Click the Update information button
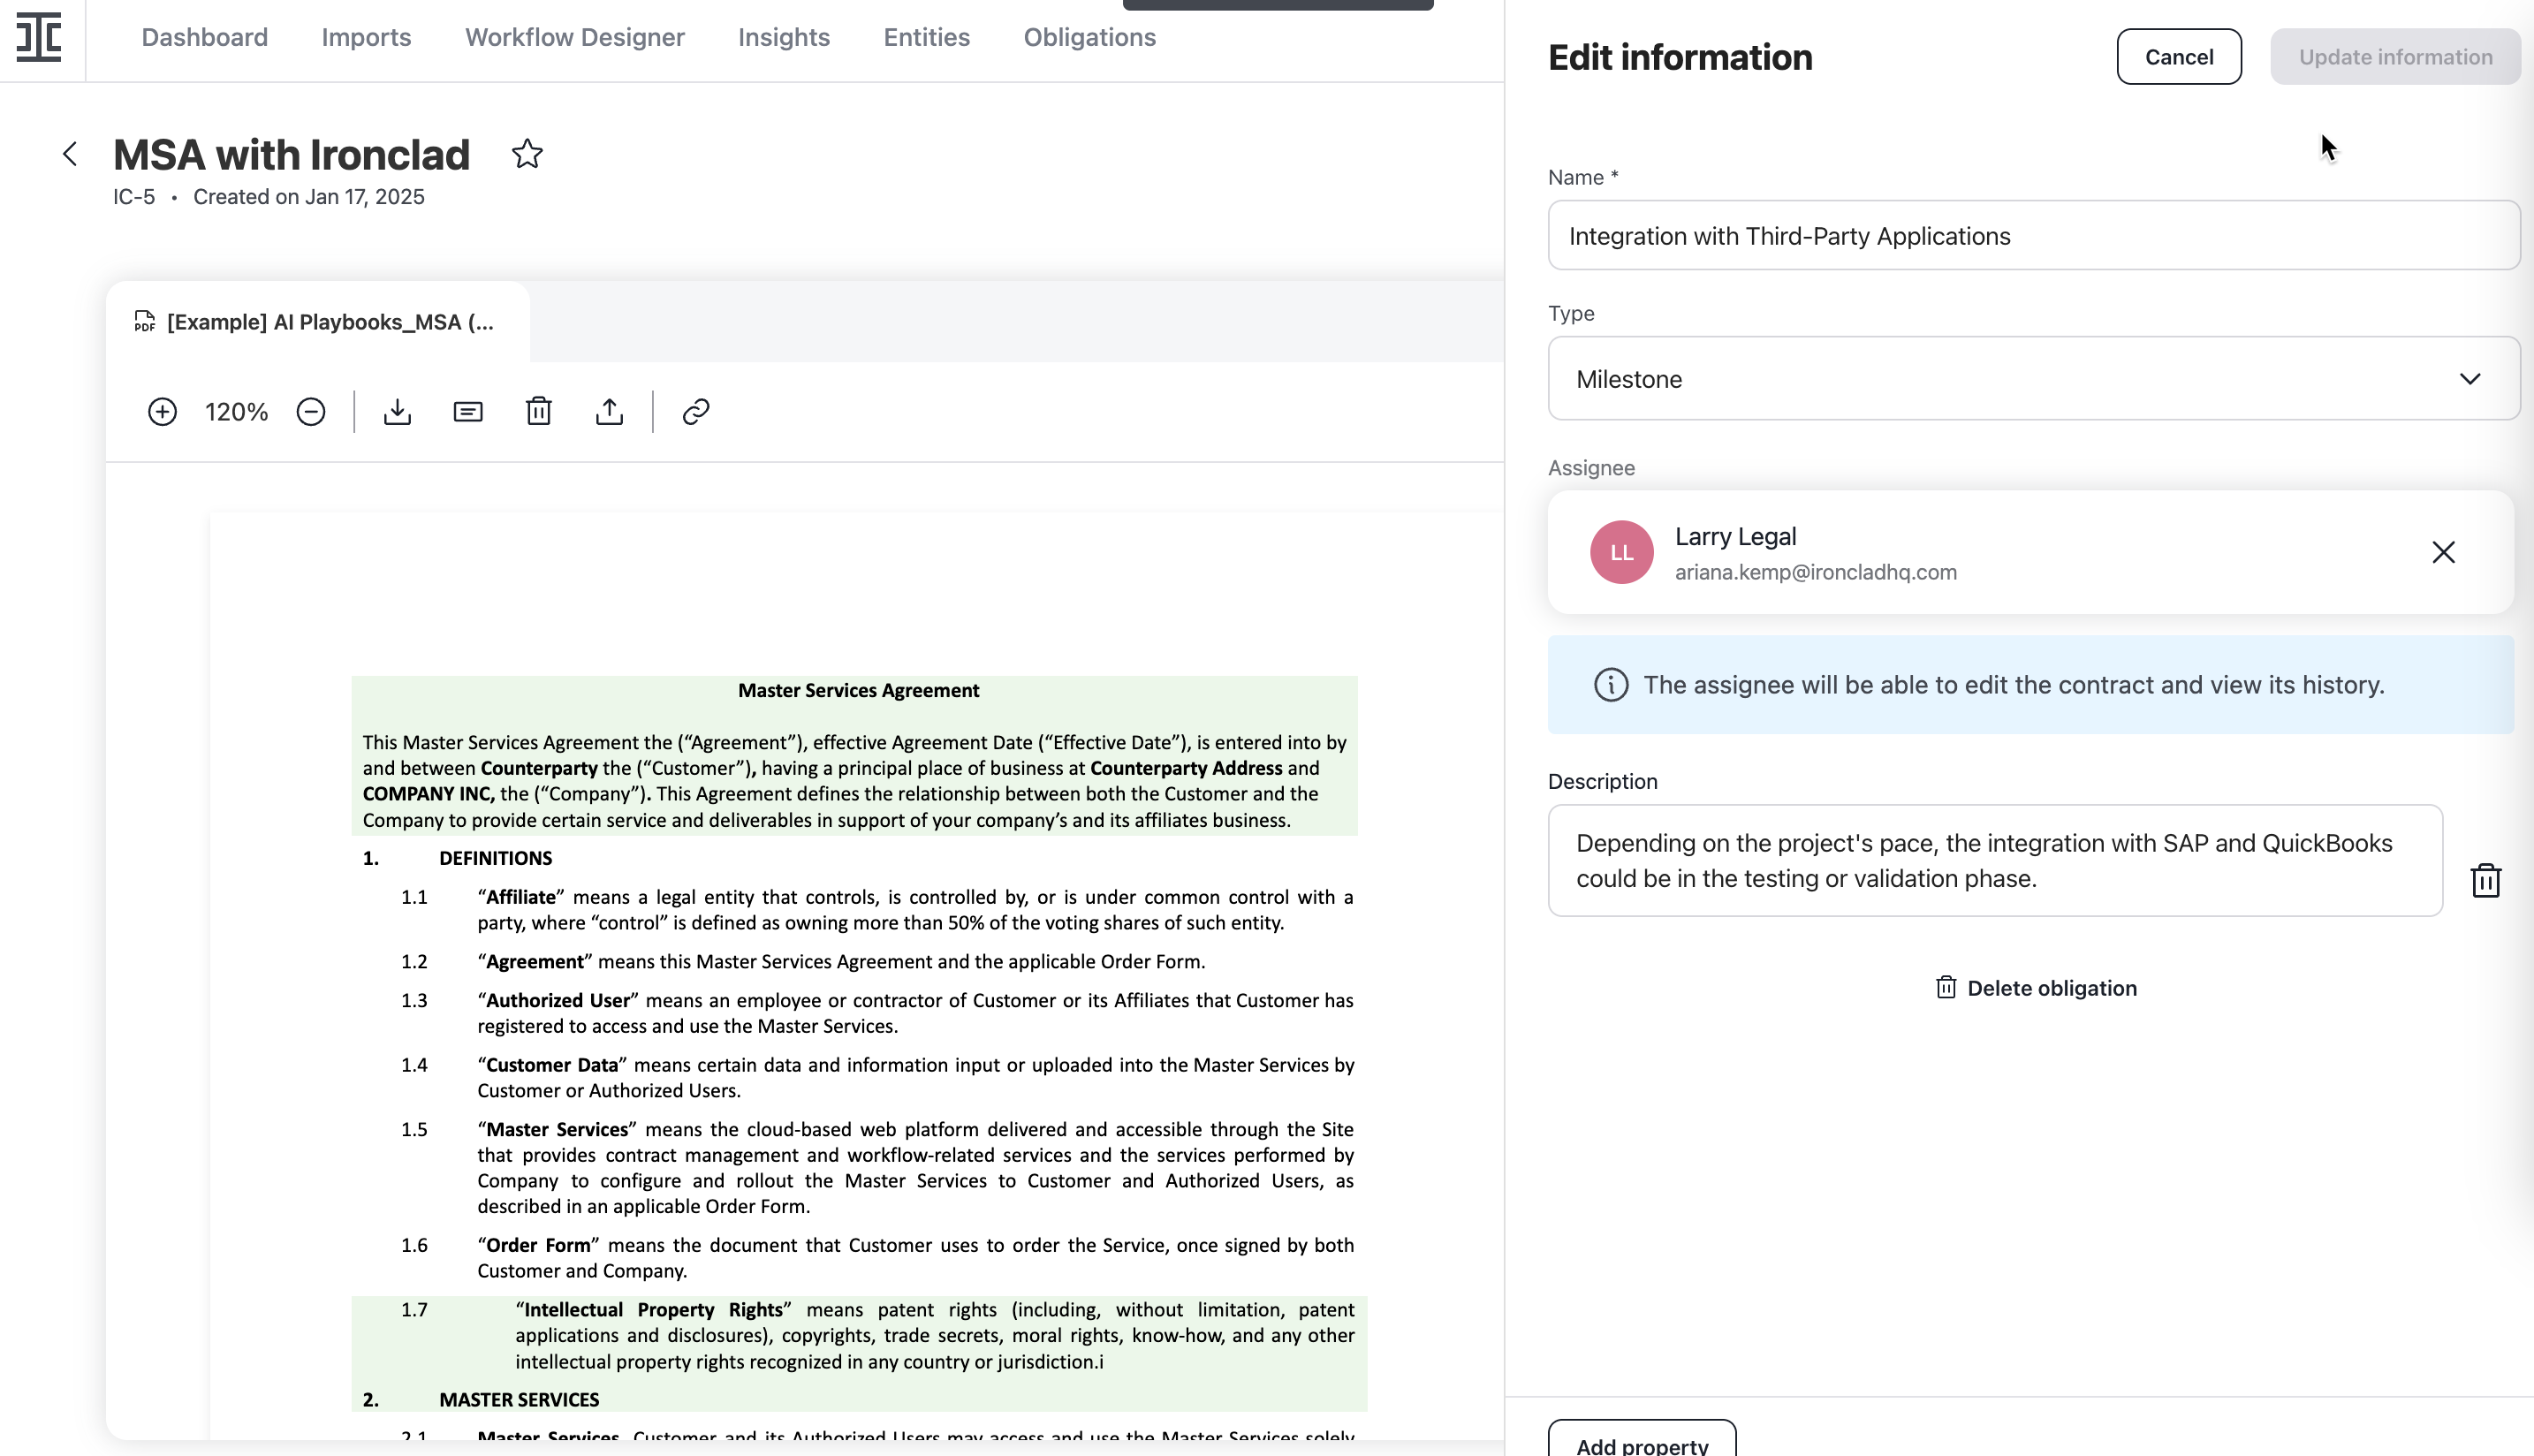The width and height of the screenshot is (2534, 1456). 2395,57
